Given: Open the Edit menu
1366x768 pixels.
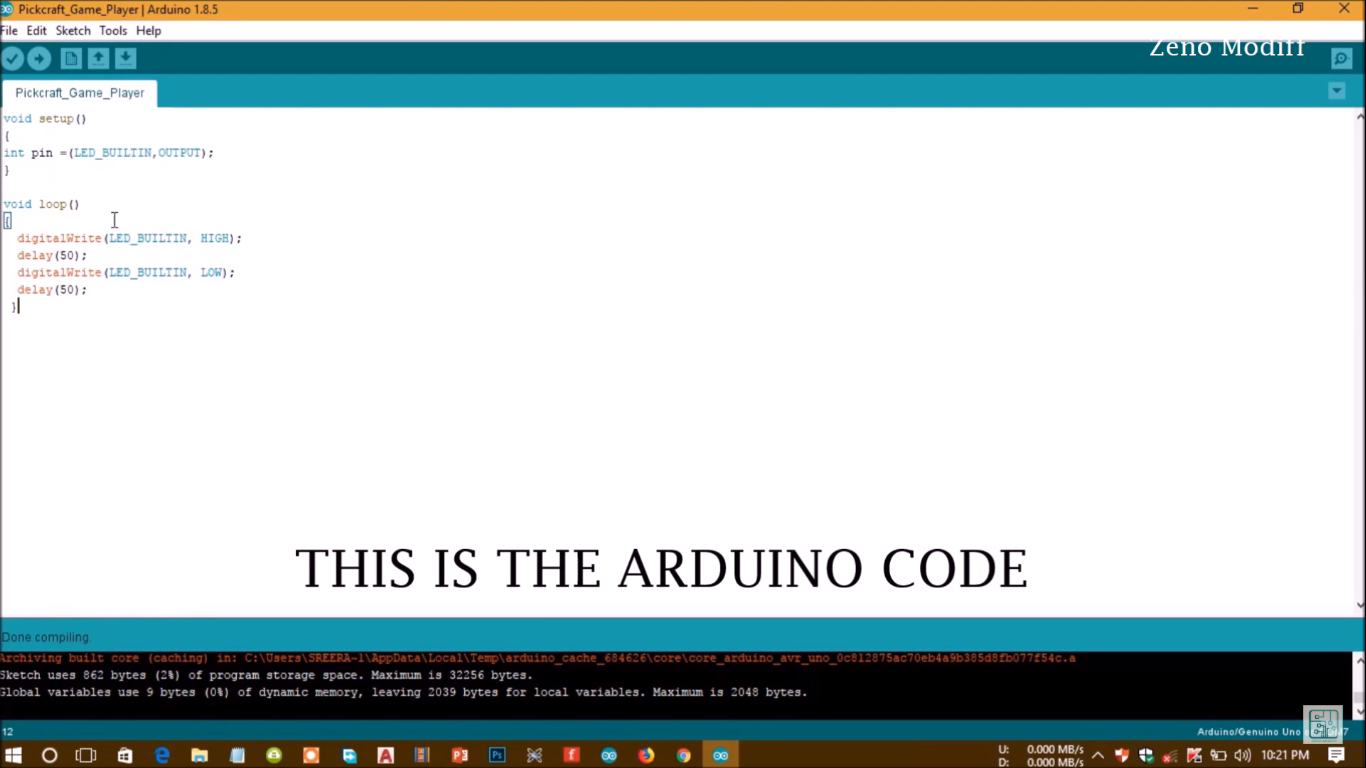Looking at the screenshot, I should (37, 31).
